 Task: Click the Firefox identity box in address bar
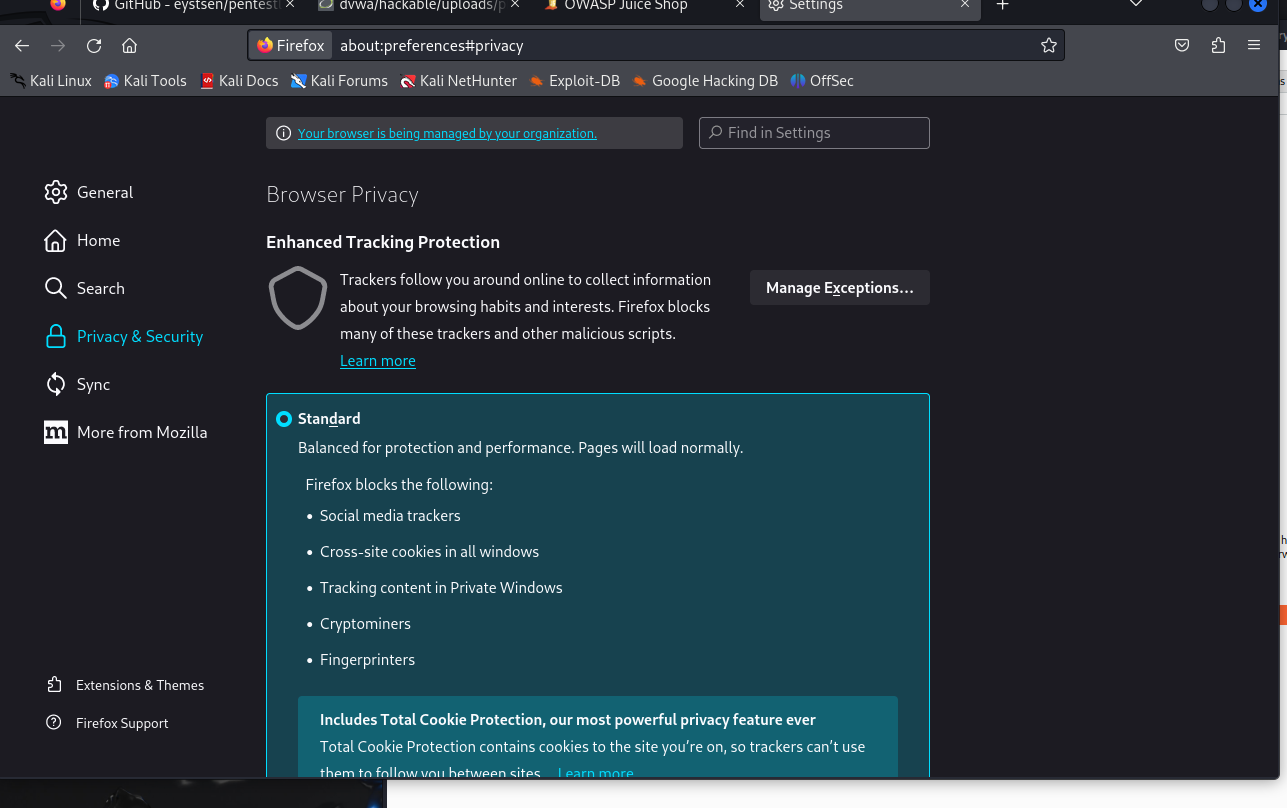(x=291, y=45)
